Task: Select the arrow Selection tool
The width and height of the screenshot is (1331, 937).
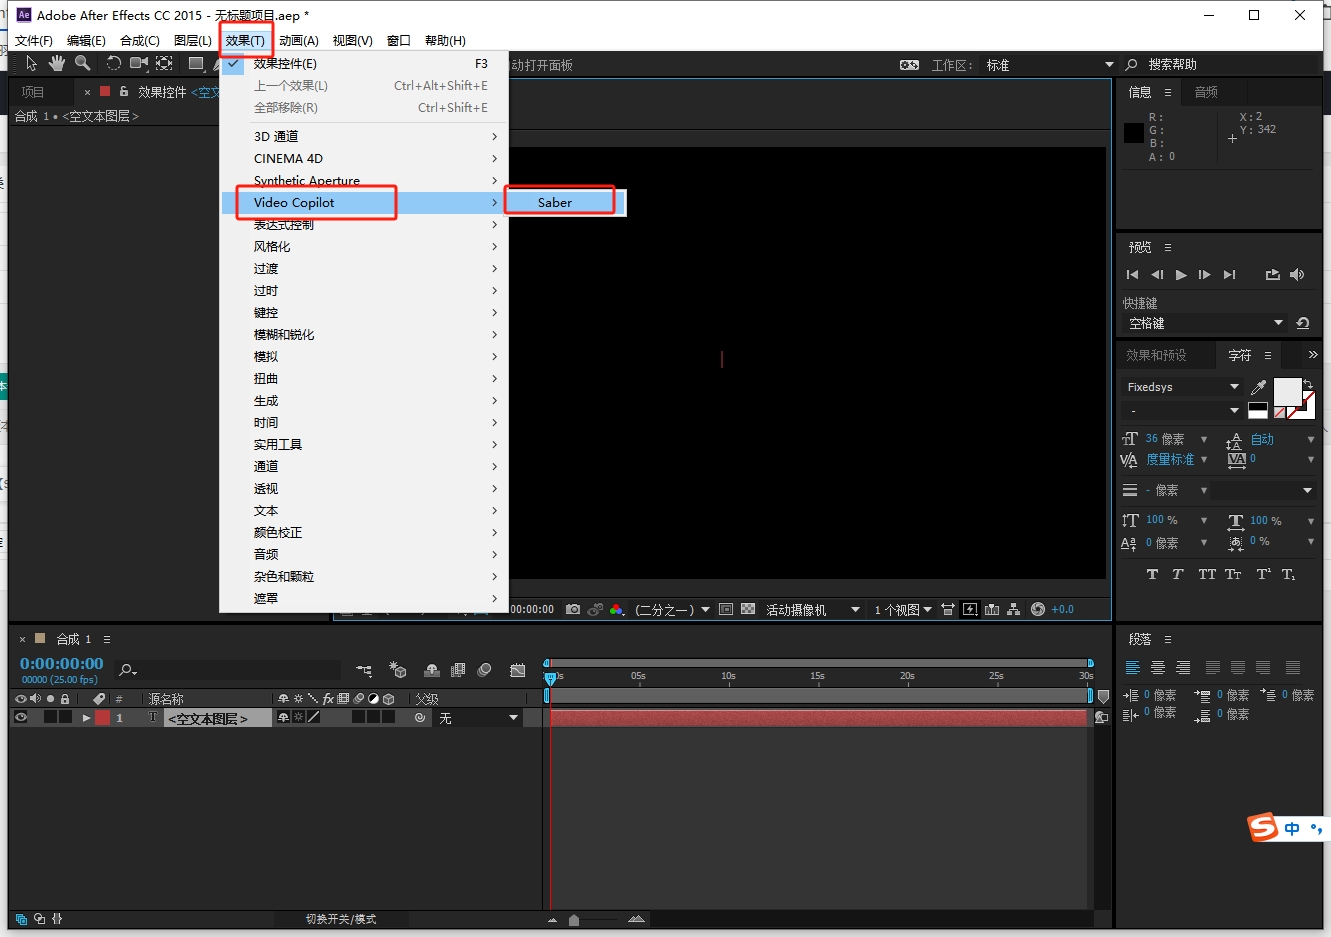Action: [31, 64]
